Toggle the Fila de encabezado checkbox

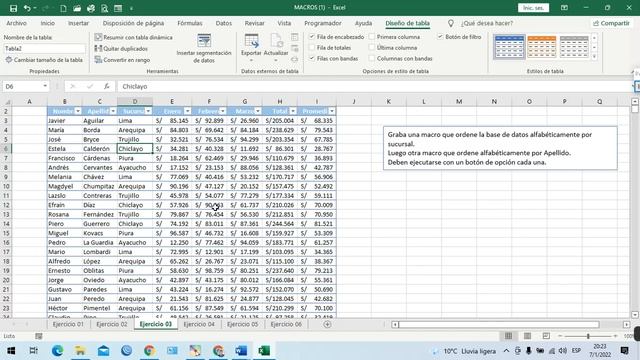coord(312,37)
